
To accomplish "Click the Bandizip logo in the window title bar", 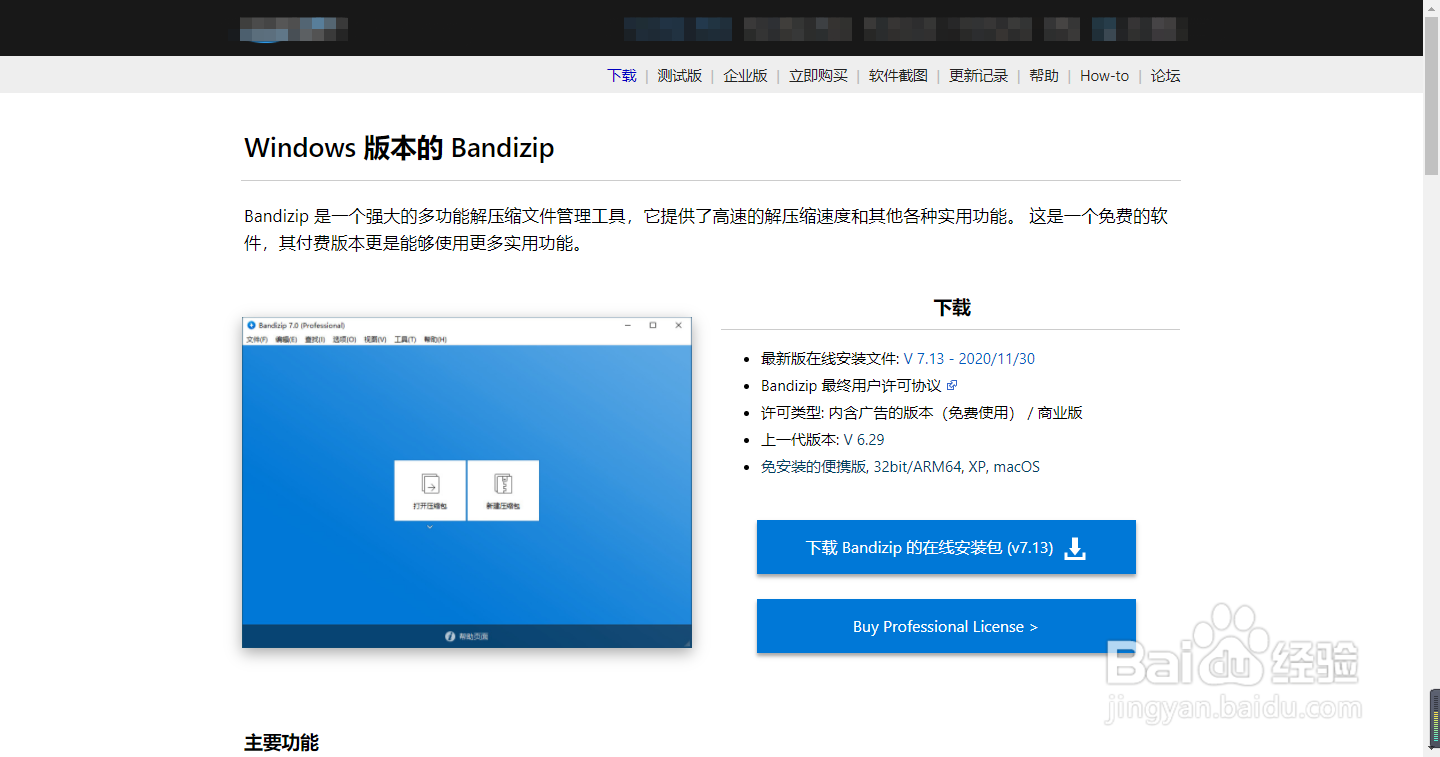I will (x=249, y=325).
